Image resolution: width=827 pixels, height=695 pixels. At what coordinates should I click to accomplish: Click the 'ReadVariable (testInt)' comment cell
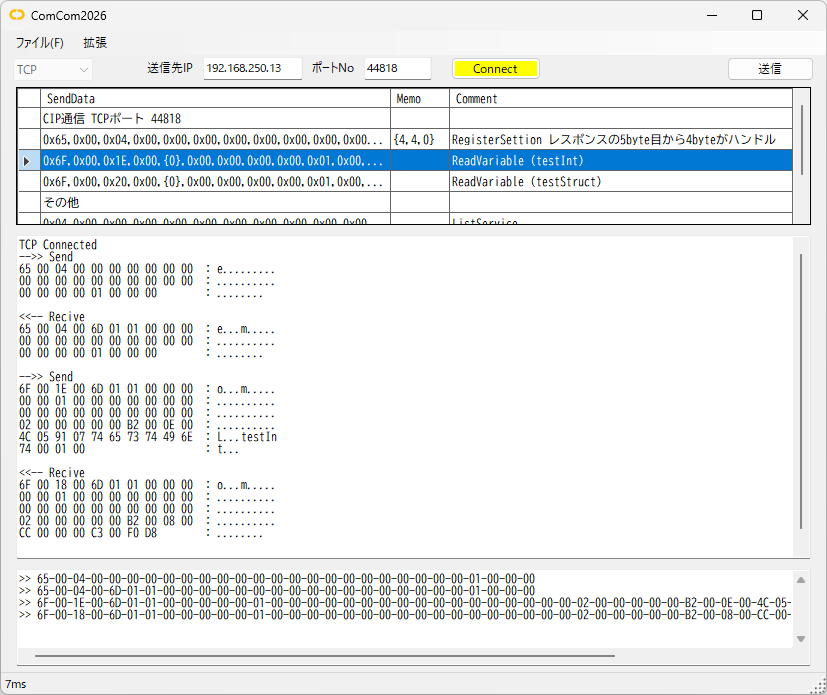click(x=621, y=161)
